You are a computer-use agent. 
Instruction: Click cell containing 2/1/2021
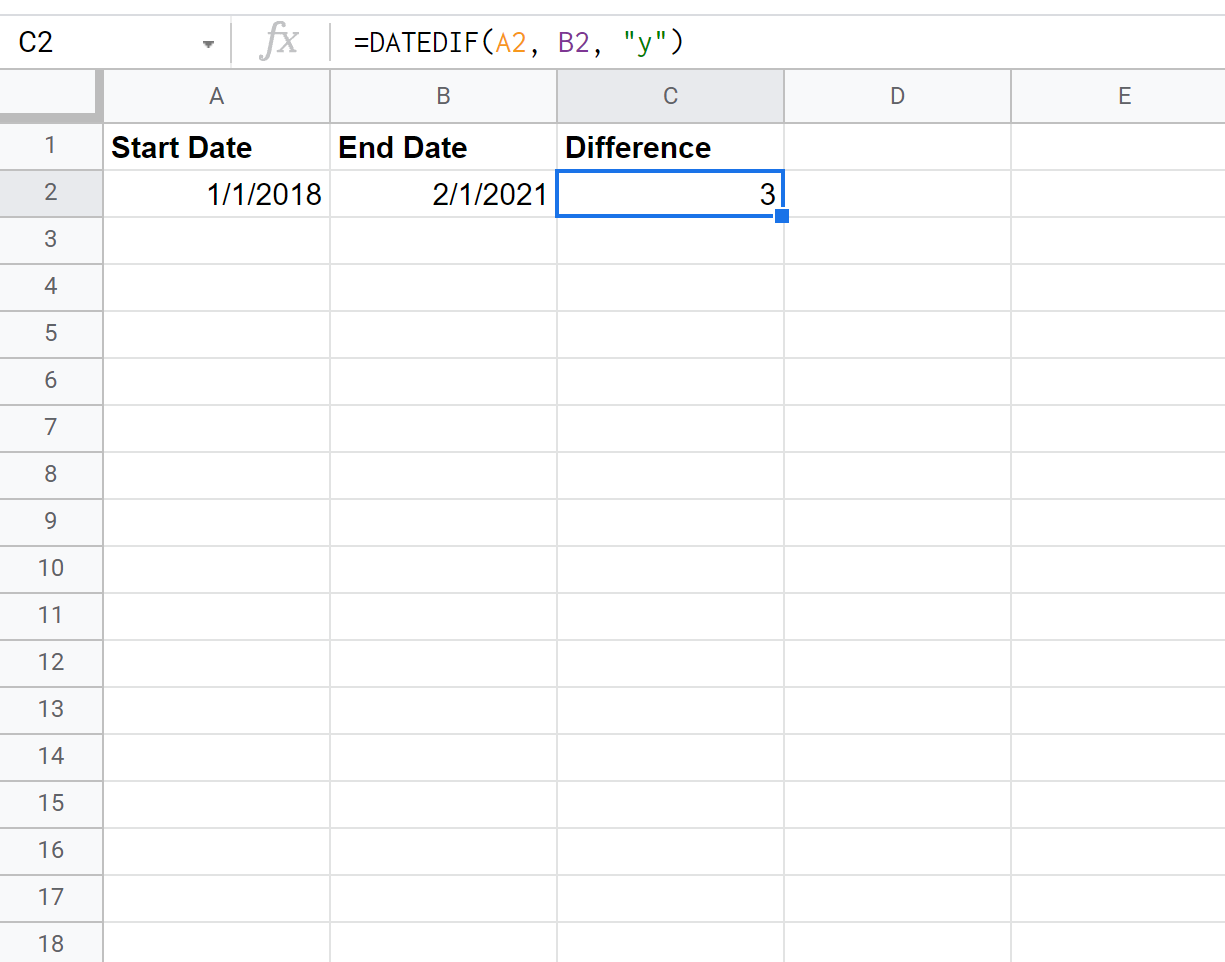(443, 194)
